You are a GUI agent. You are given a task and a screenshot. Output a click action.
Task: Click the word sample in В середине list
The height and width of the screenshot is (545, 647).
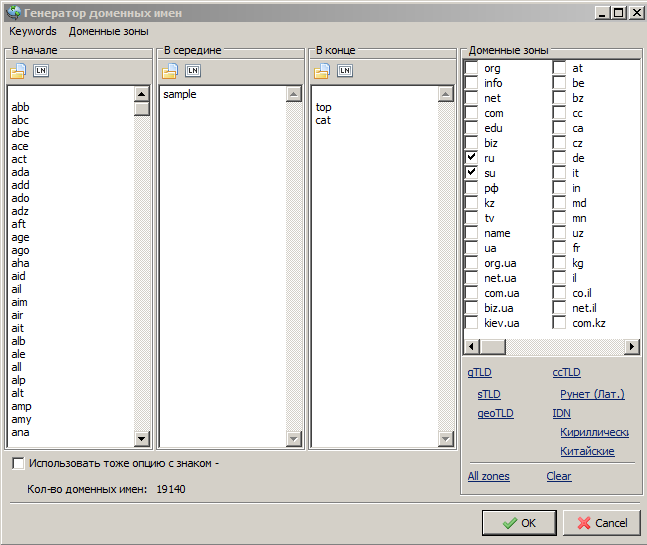pos(179,94)
